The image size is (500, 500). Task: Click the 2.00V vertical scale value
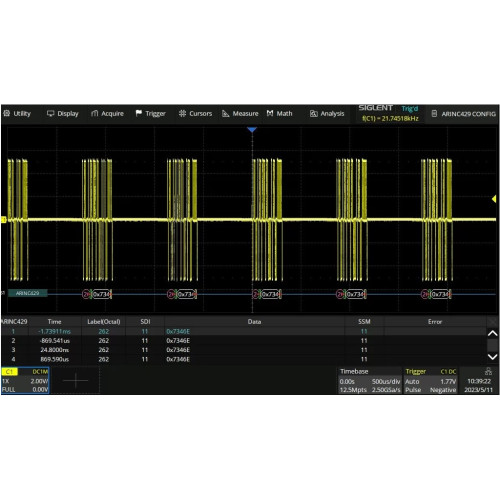coord(39,381)
